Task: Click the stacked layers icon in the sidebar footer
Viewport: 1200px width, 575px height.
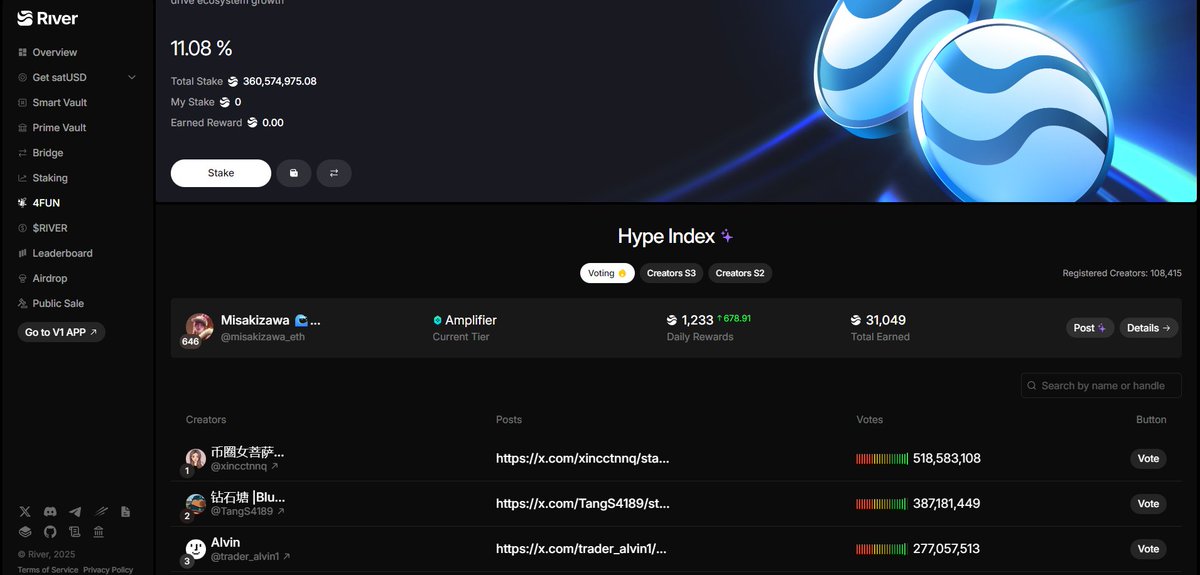Action: tap(25, 531)
